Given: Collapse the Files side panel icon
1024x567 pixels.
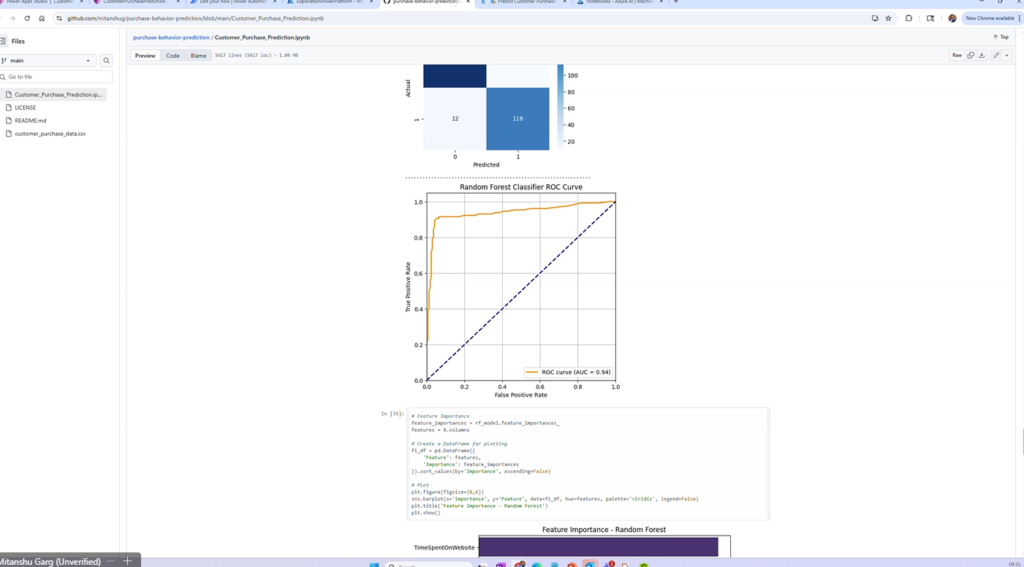Looking at the screenshot, I should click(x=4, y=41).
